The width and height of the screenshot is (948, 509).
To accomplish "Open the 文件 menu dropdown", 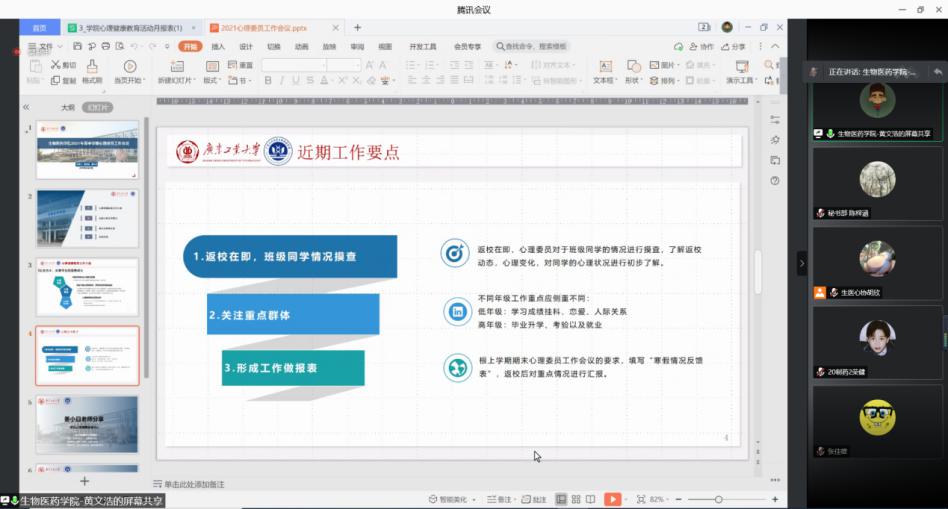I will [x=44, y=46].
